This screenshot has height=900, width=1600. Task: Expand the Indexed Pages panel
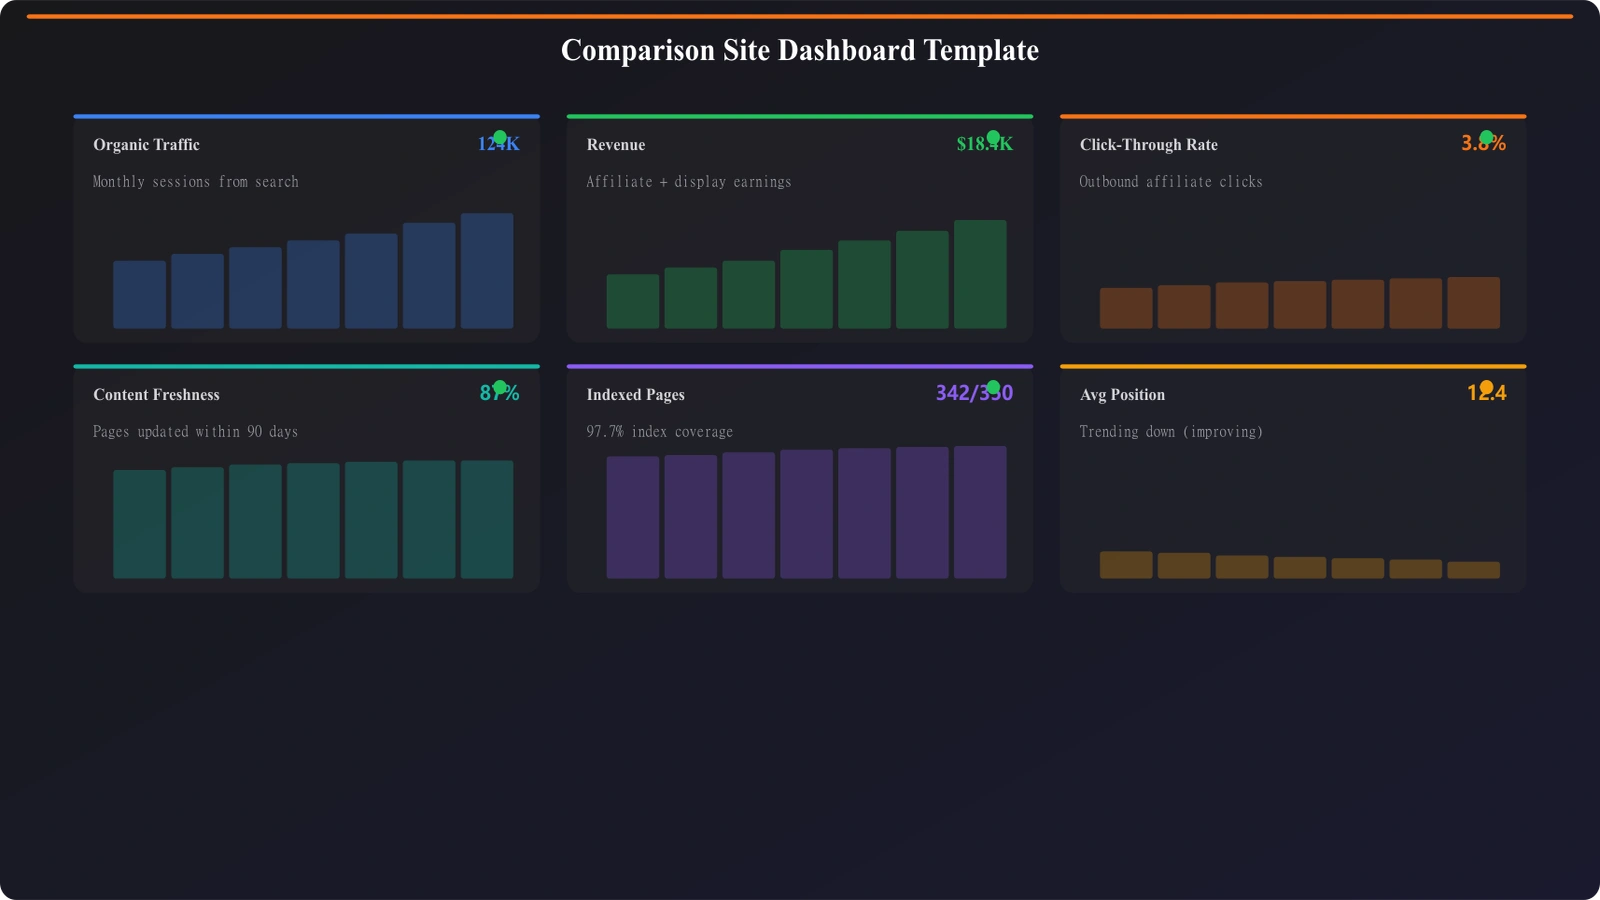tap(635, 394)
